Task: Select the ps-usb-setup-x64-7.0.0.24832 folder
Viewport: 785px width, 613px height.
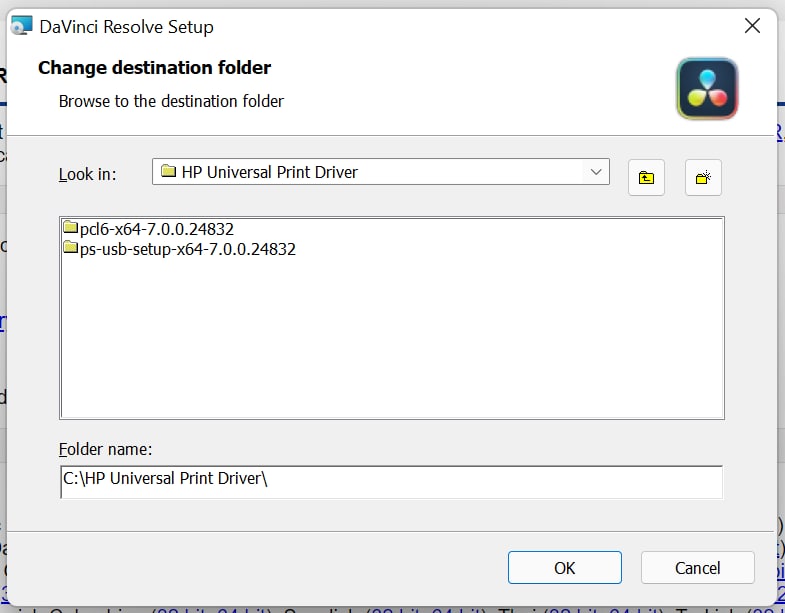Action: (188, 249)
